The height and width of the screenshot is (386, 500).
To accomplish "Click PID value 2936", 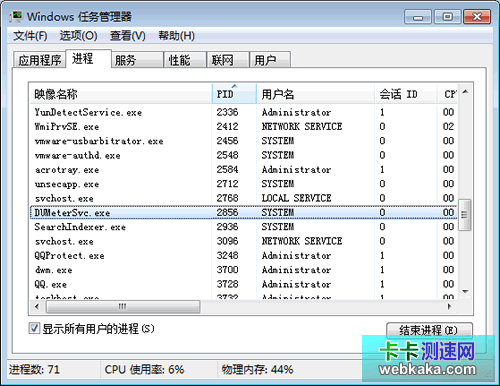I will click(x=227, y=227).
